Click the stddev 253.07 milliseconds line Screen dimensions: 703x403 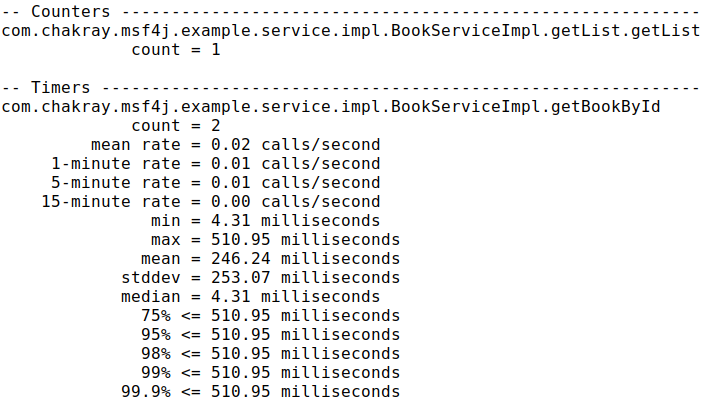[x=260, y=278]
